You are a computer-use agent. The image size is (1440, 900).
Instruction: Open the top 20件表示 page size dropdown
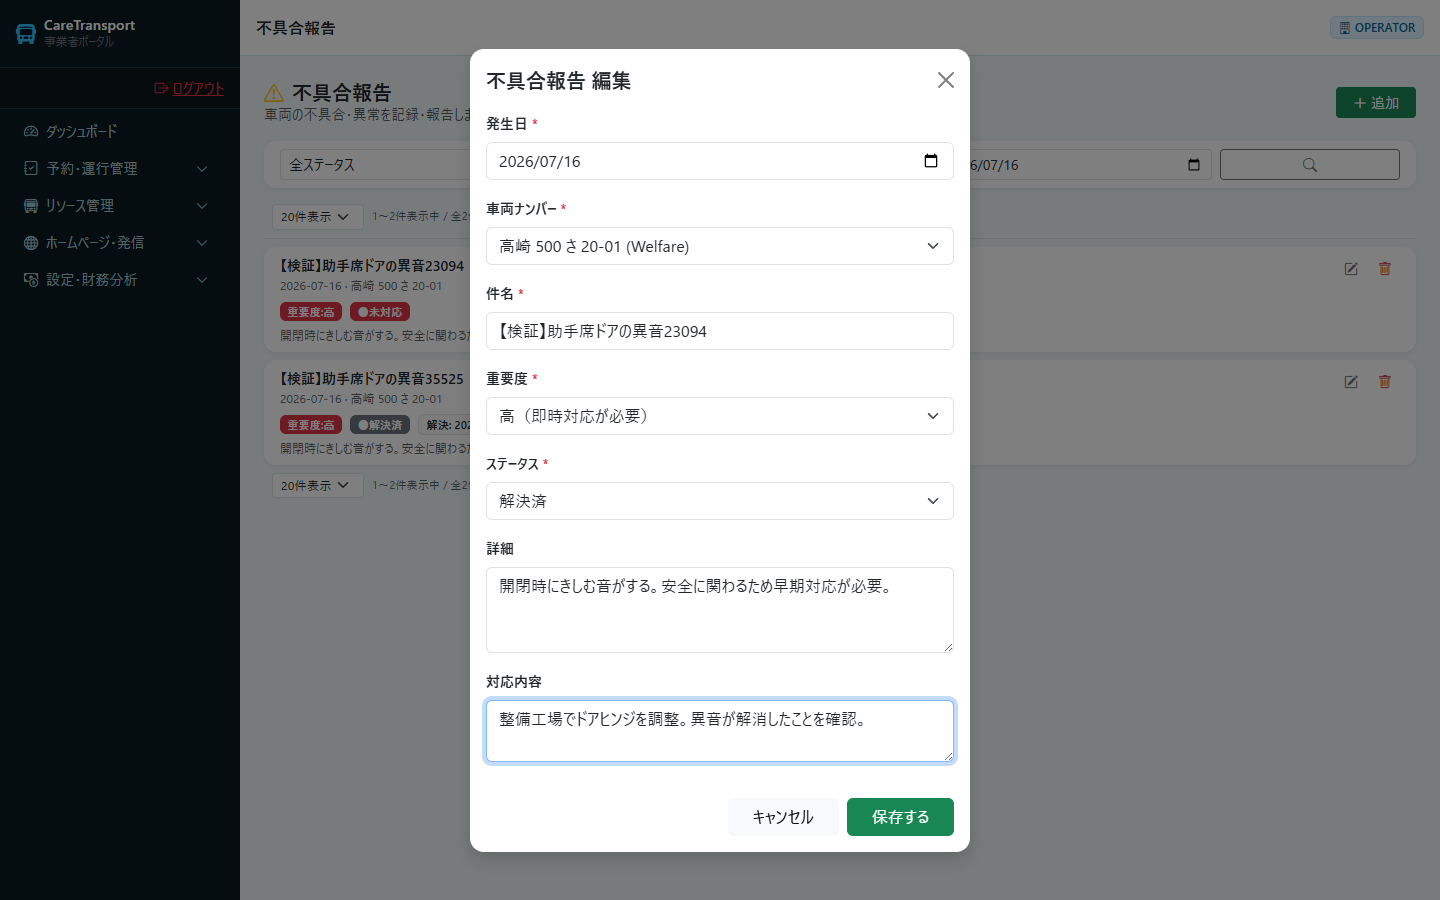(x=316, y=216)
